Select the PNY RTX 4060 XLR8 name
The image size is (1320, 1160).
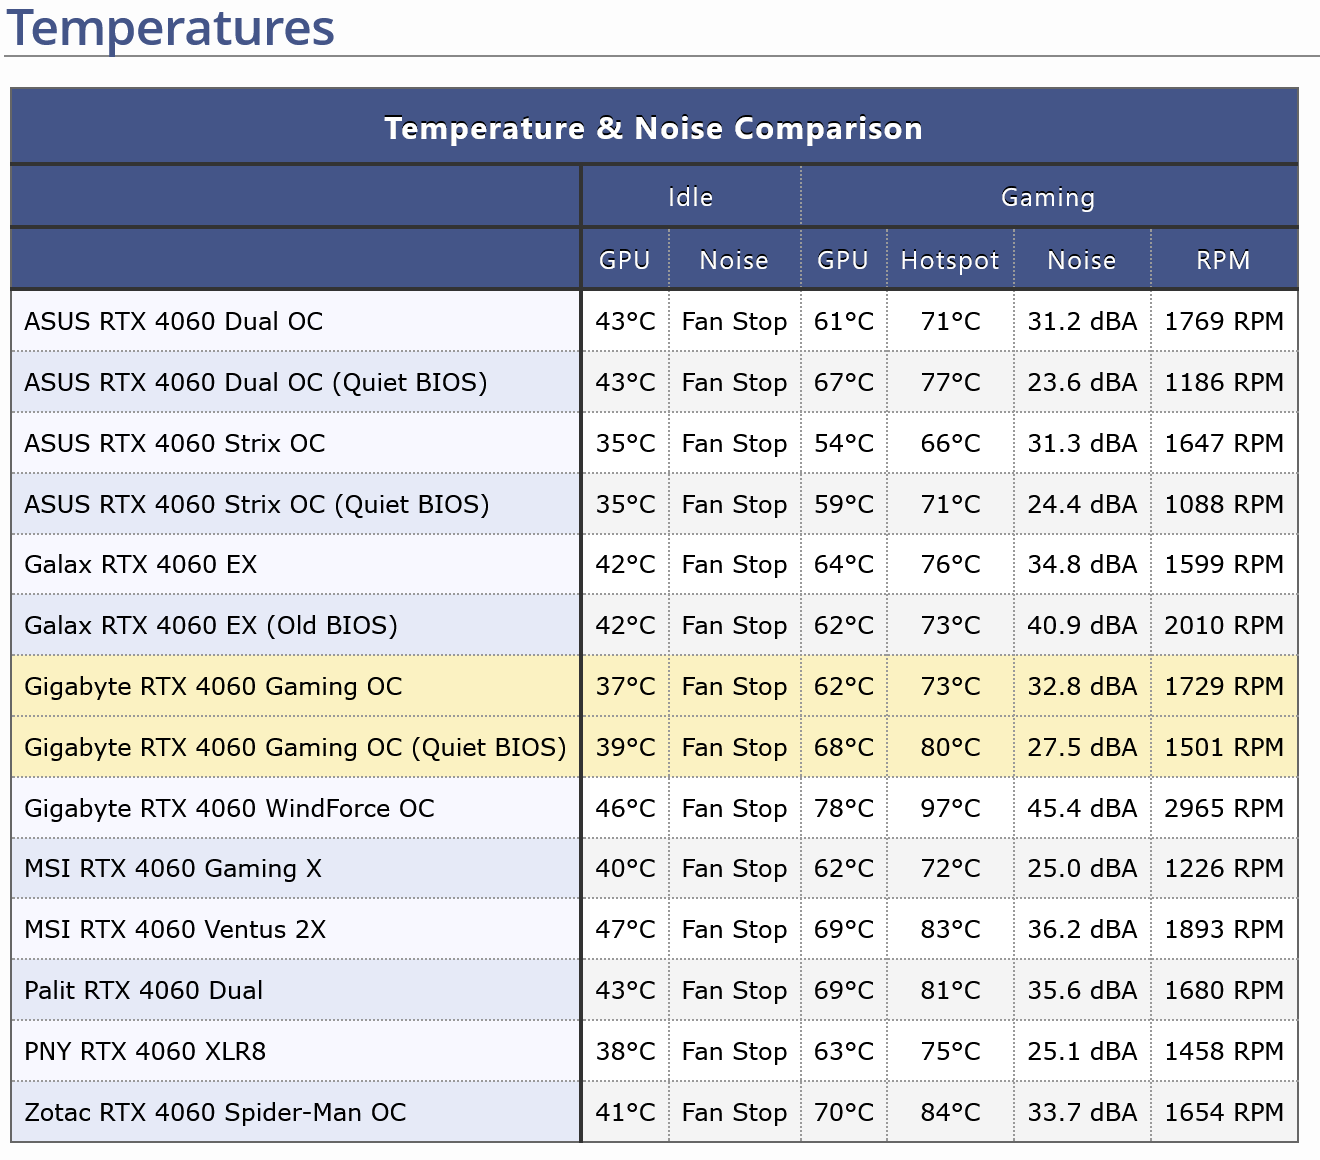coord(145,1051)
